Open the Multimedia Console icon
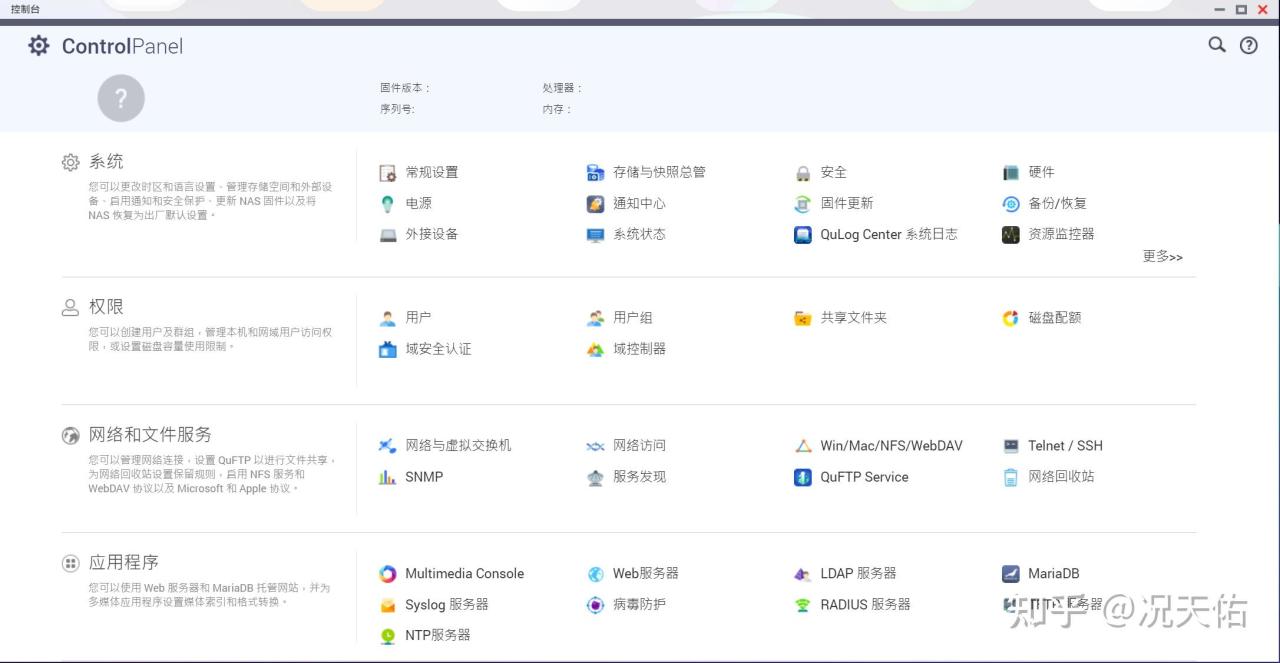The image size is (1280, 663). click(x=388, y=574)
